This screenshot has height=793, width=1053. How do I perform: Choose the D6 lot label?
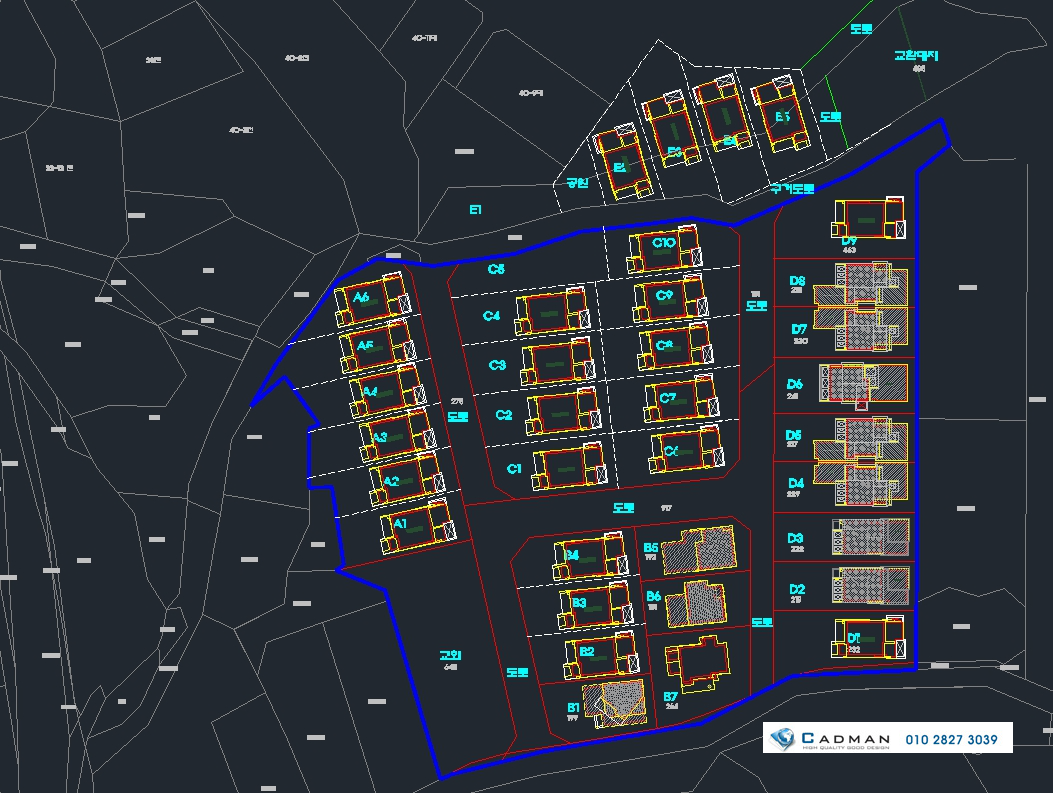pos(794,384)
